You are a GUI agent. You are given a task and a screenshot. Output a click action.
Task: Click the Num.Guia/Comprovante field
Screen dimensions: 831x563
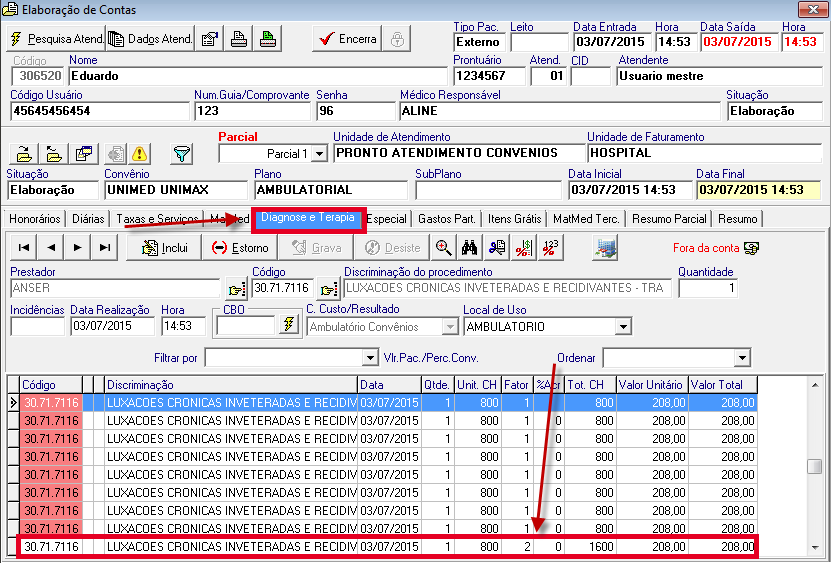point(252,111)
